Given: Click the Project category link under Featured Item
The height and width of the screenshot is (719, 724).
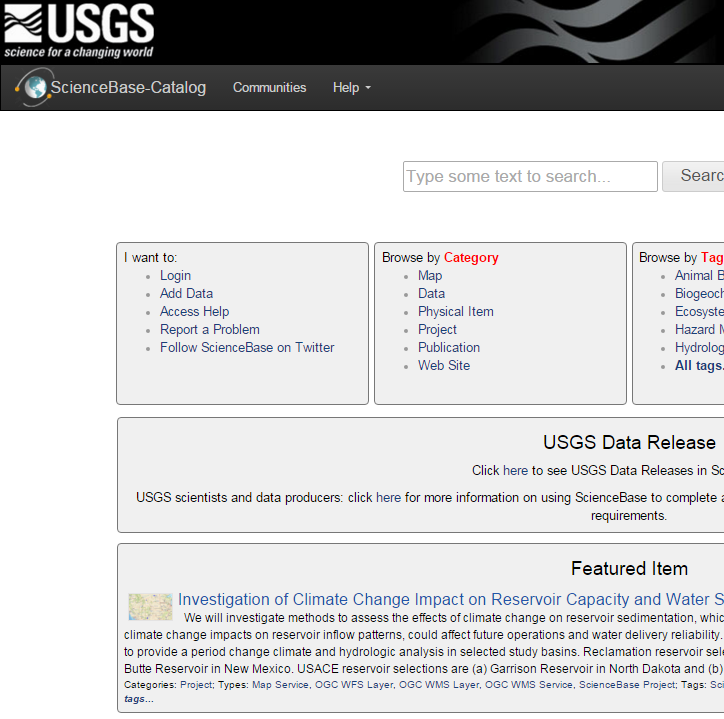Looking at the screenshot, I should click(197, 685).
